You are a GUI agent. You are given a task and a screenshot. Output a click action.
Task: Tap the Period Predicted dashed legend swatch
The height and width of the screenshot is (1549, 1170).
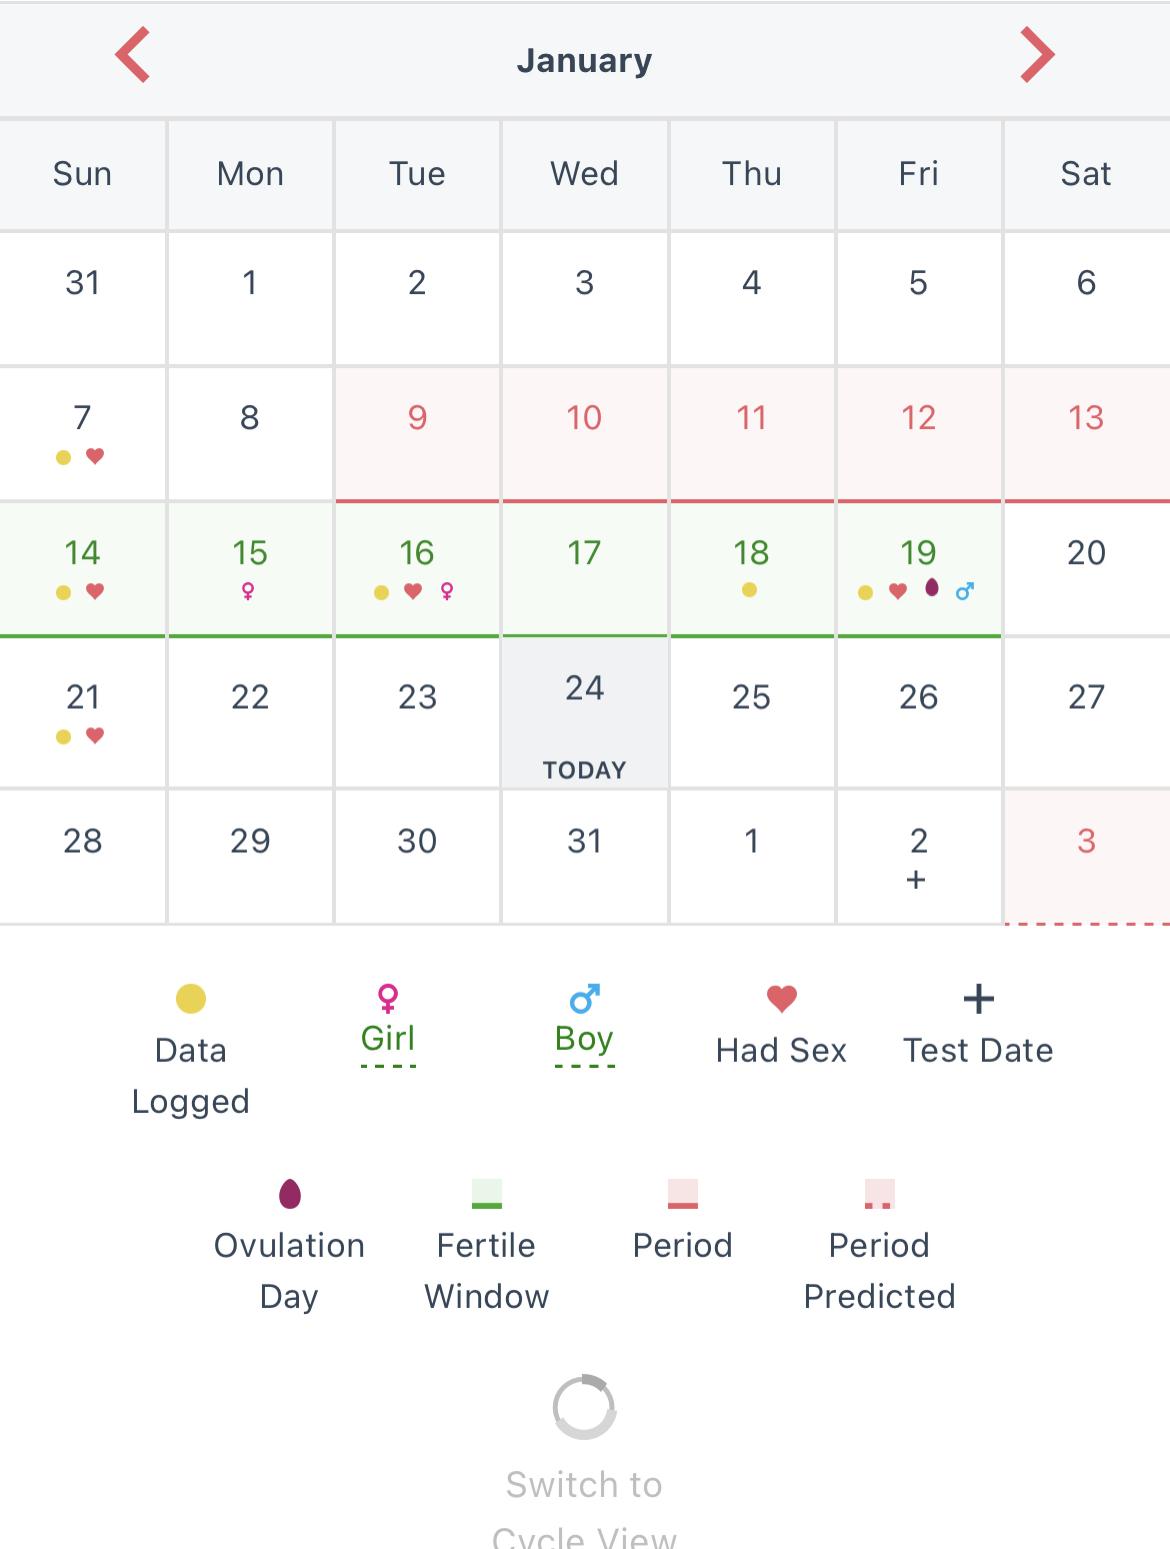880,1194
